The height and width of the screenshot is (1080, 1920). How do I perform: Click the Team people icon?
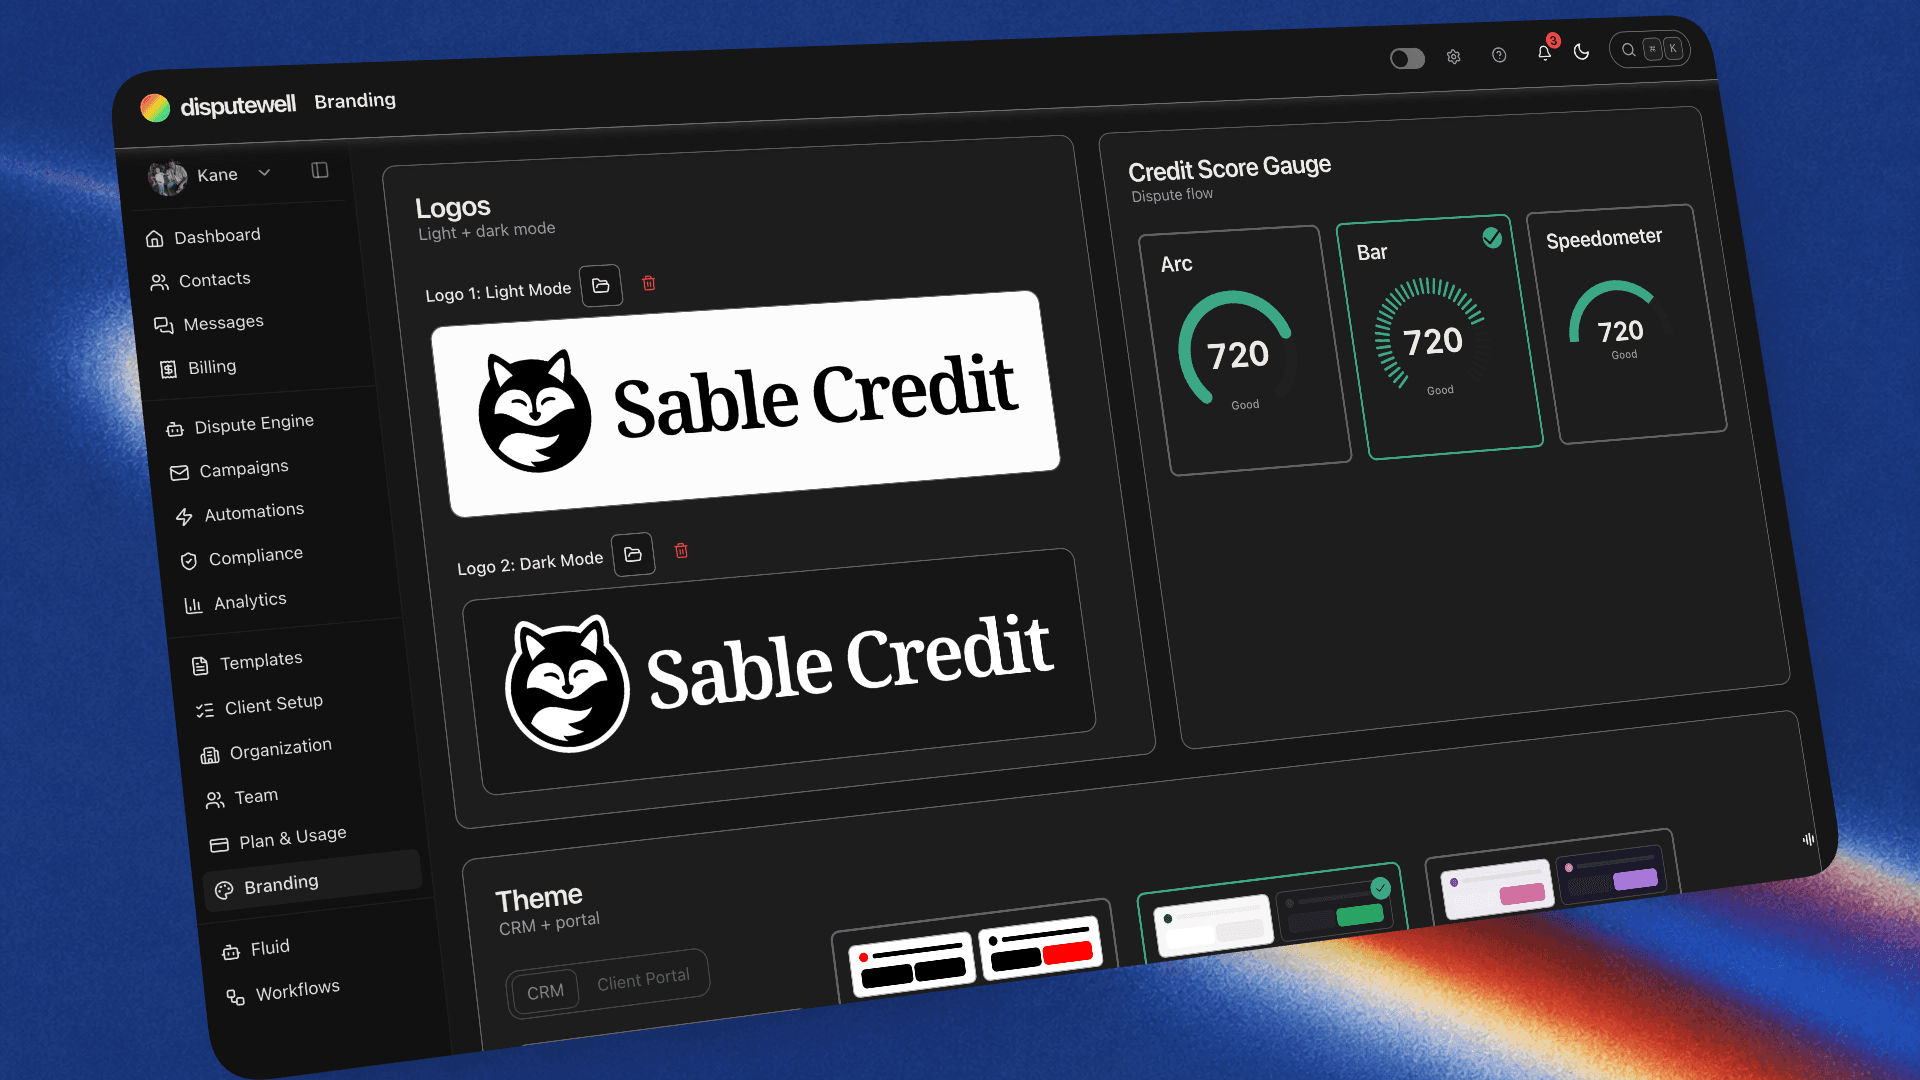tap(215, 800)
